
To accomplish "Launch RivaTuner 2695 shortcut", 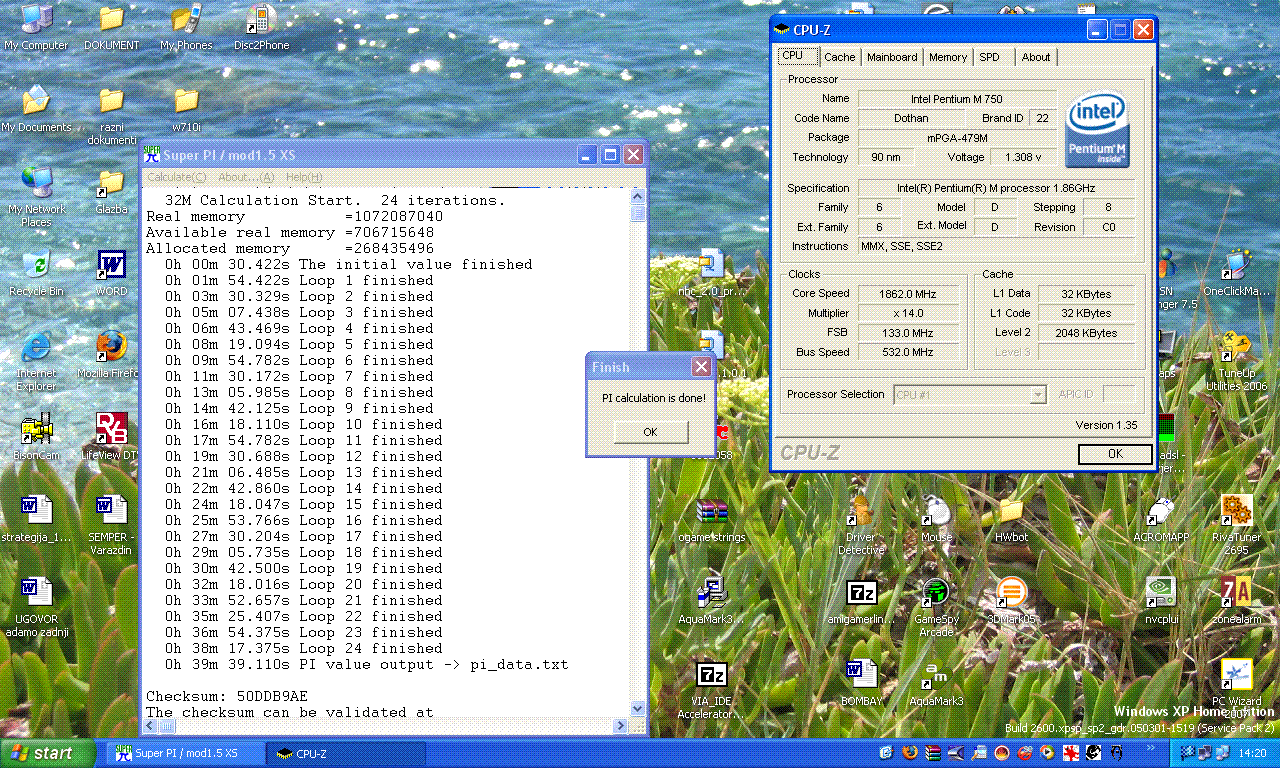I will point(1236,525).
